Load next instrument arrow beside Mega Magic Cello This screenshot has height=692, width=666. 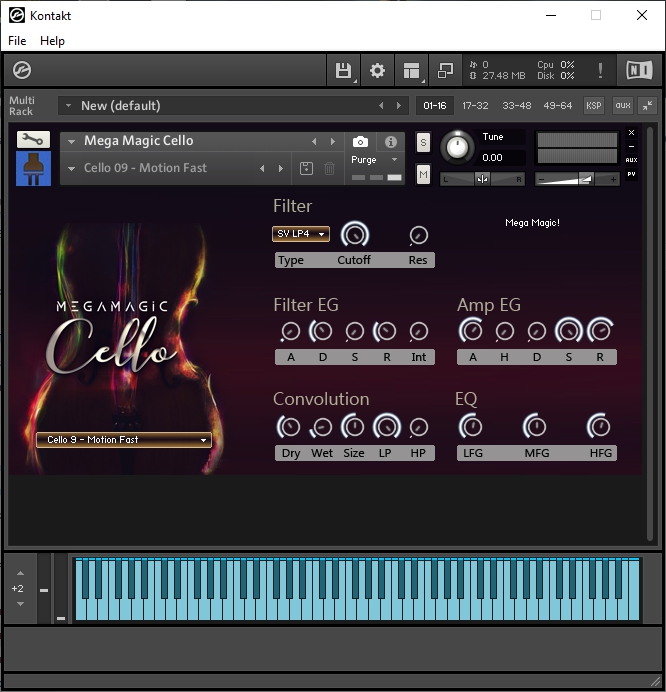[333, 142]
